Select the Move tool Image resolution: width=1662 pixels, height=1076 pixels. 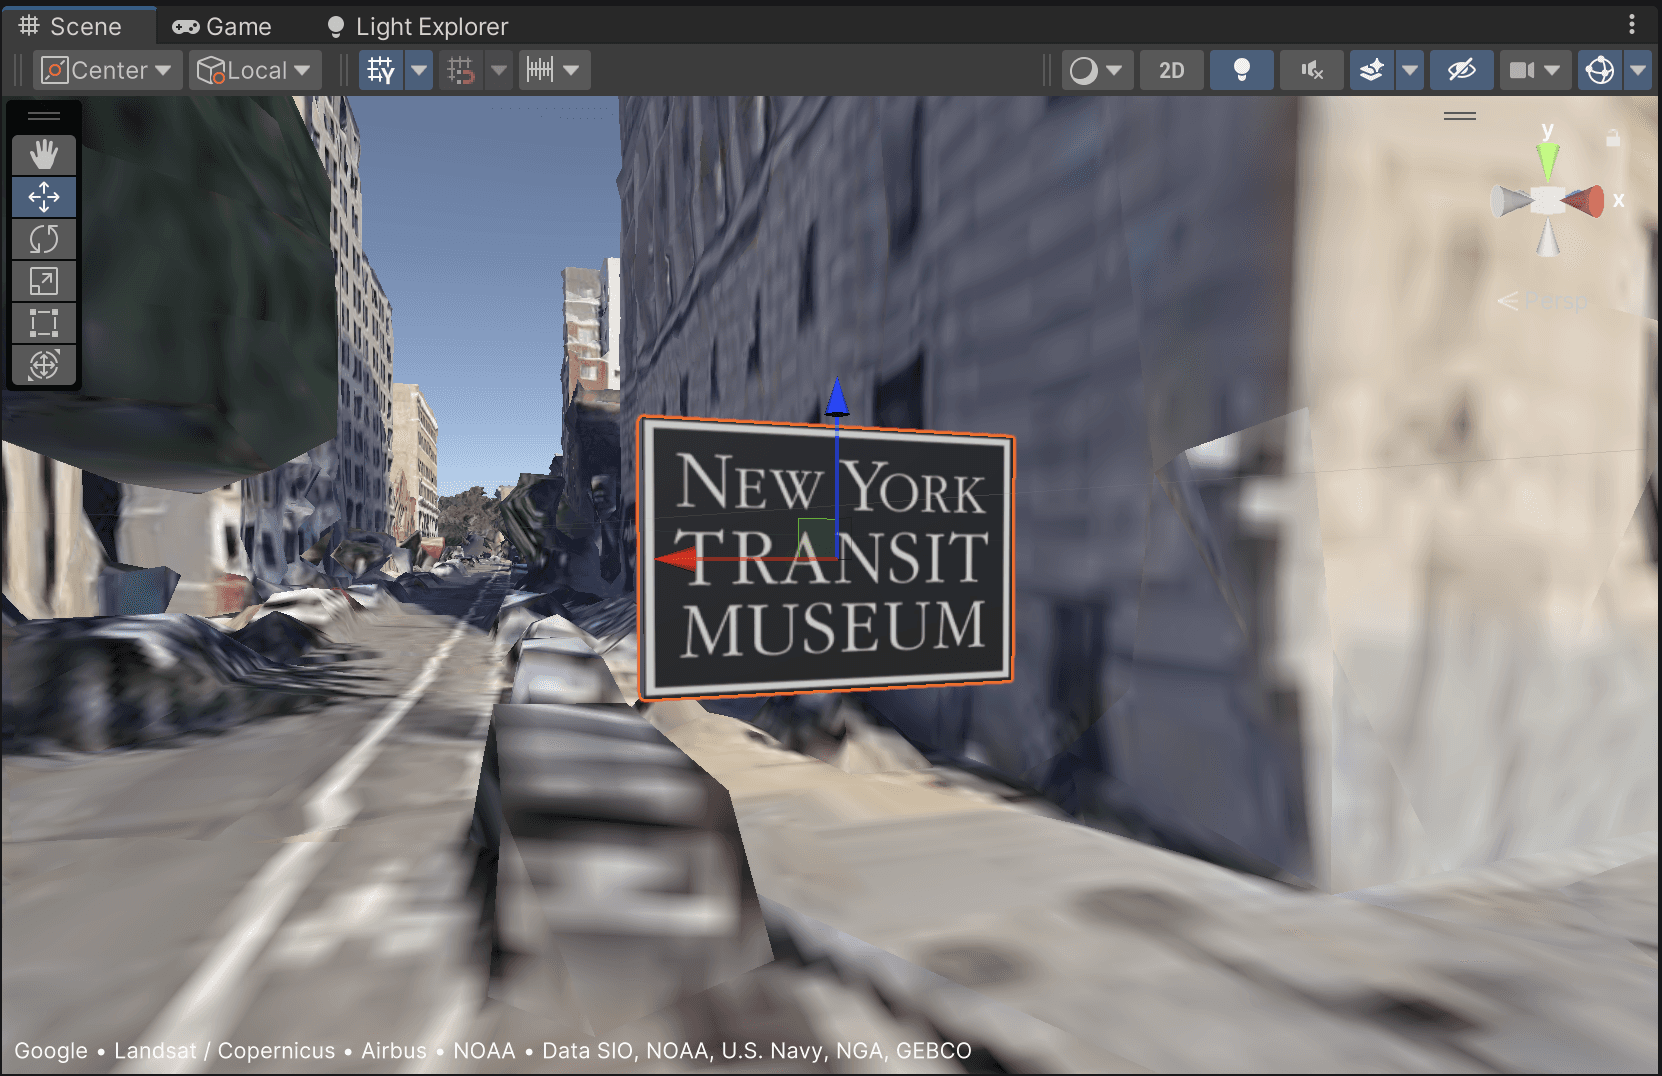[x=44, y=197]
